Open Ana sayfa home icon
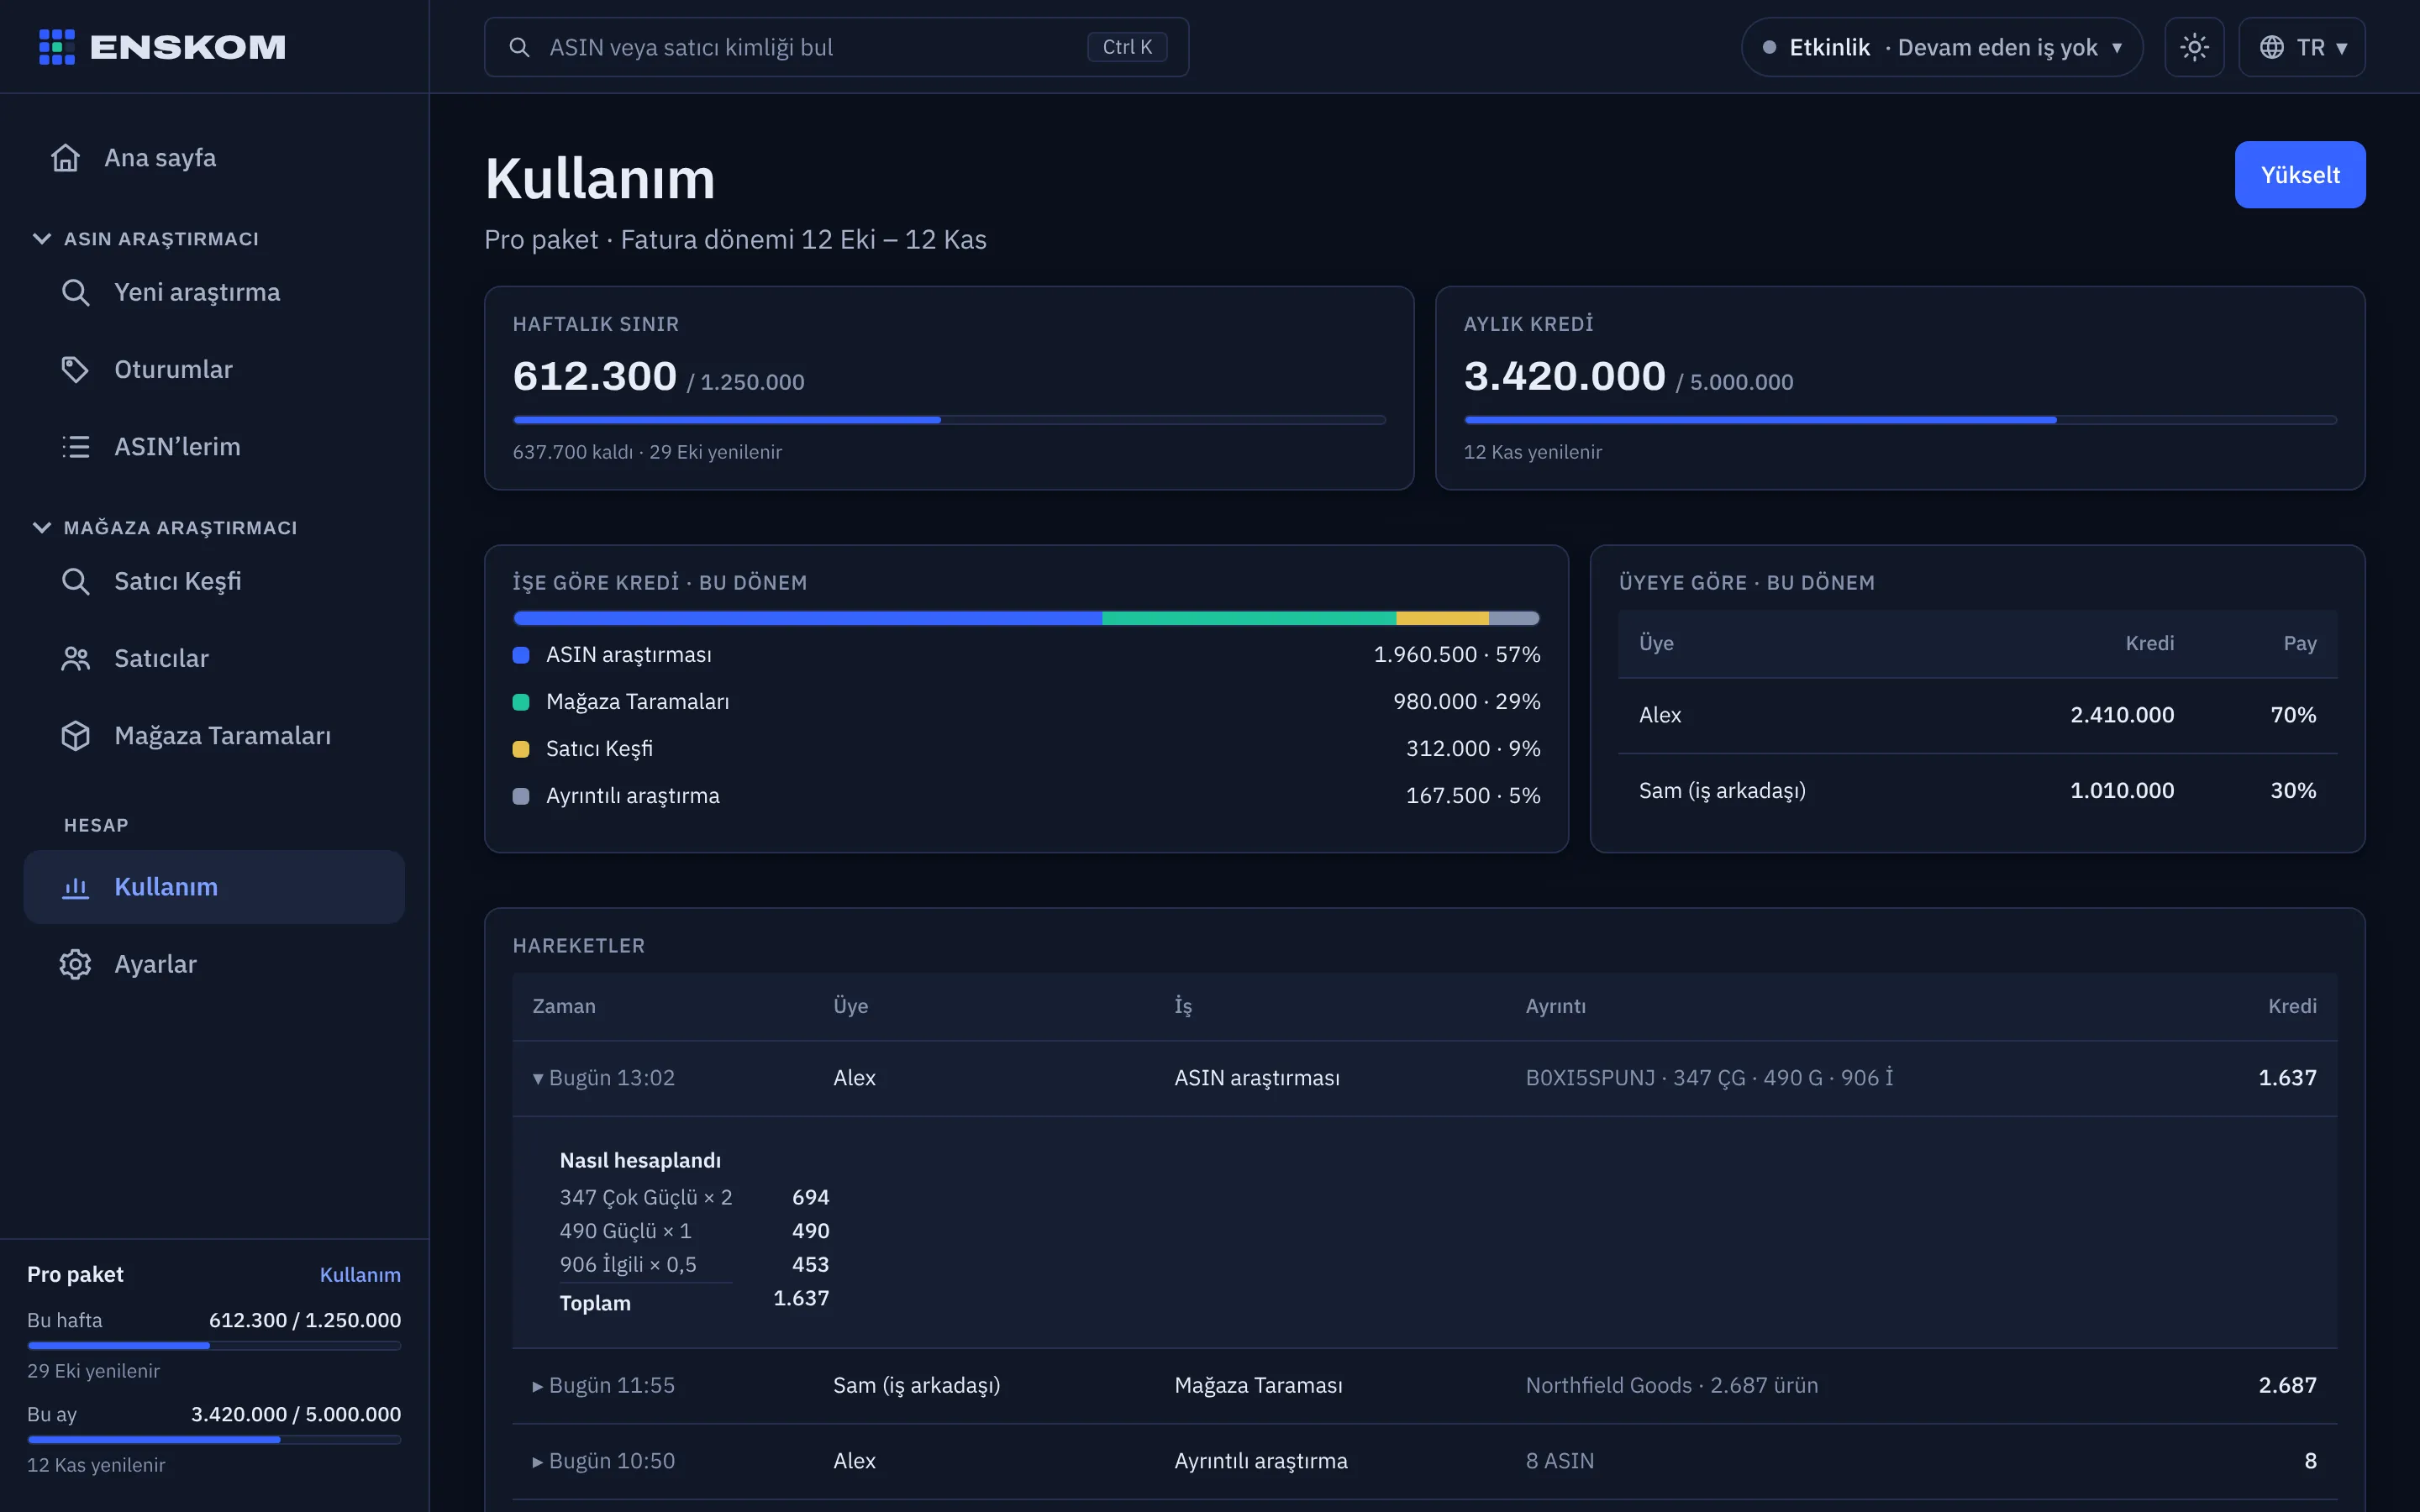Image resolution: width=2420 pixels, height=1512 pixels. point(66,158)
